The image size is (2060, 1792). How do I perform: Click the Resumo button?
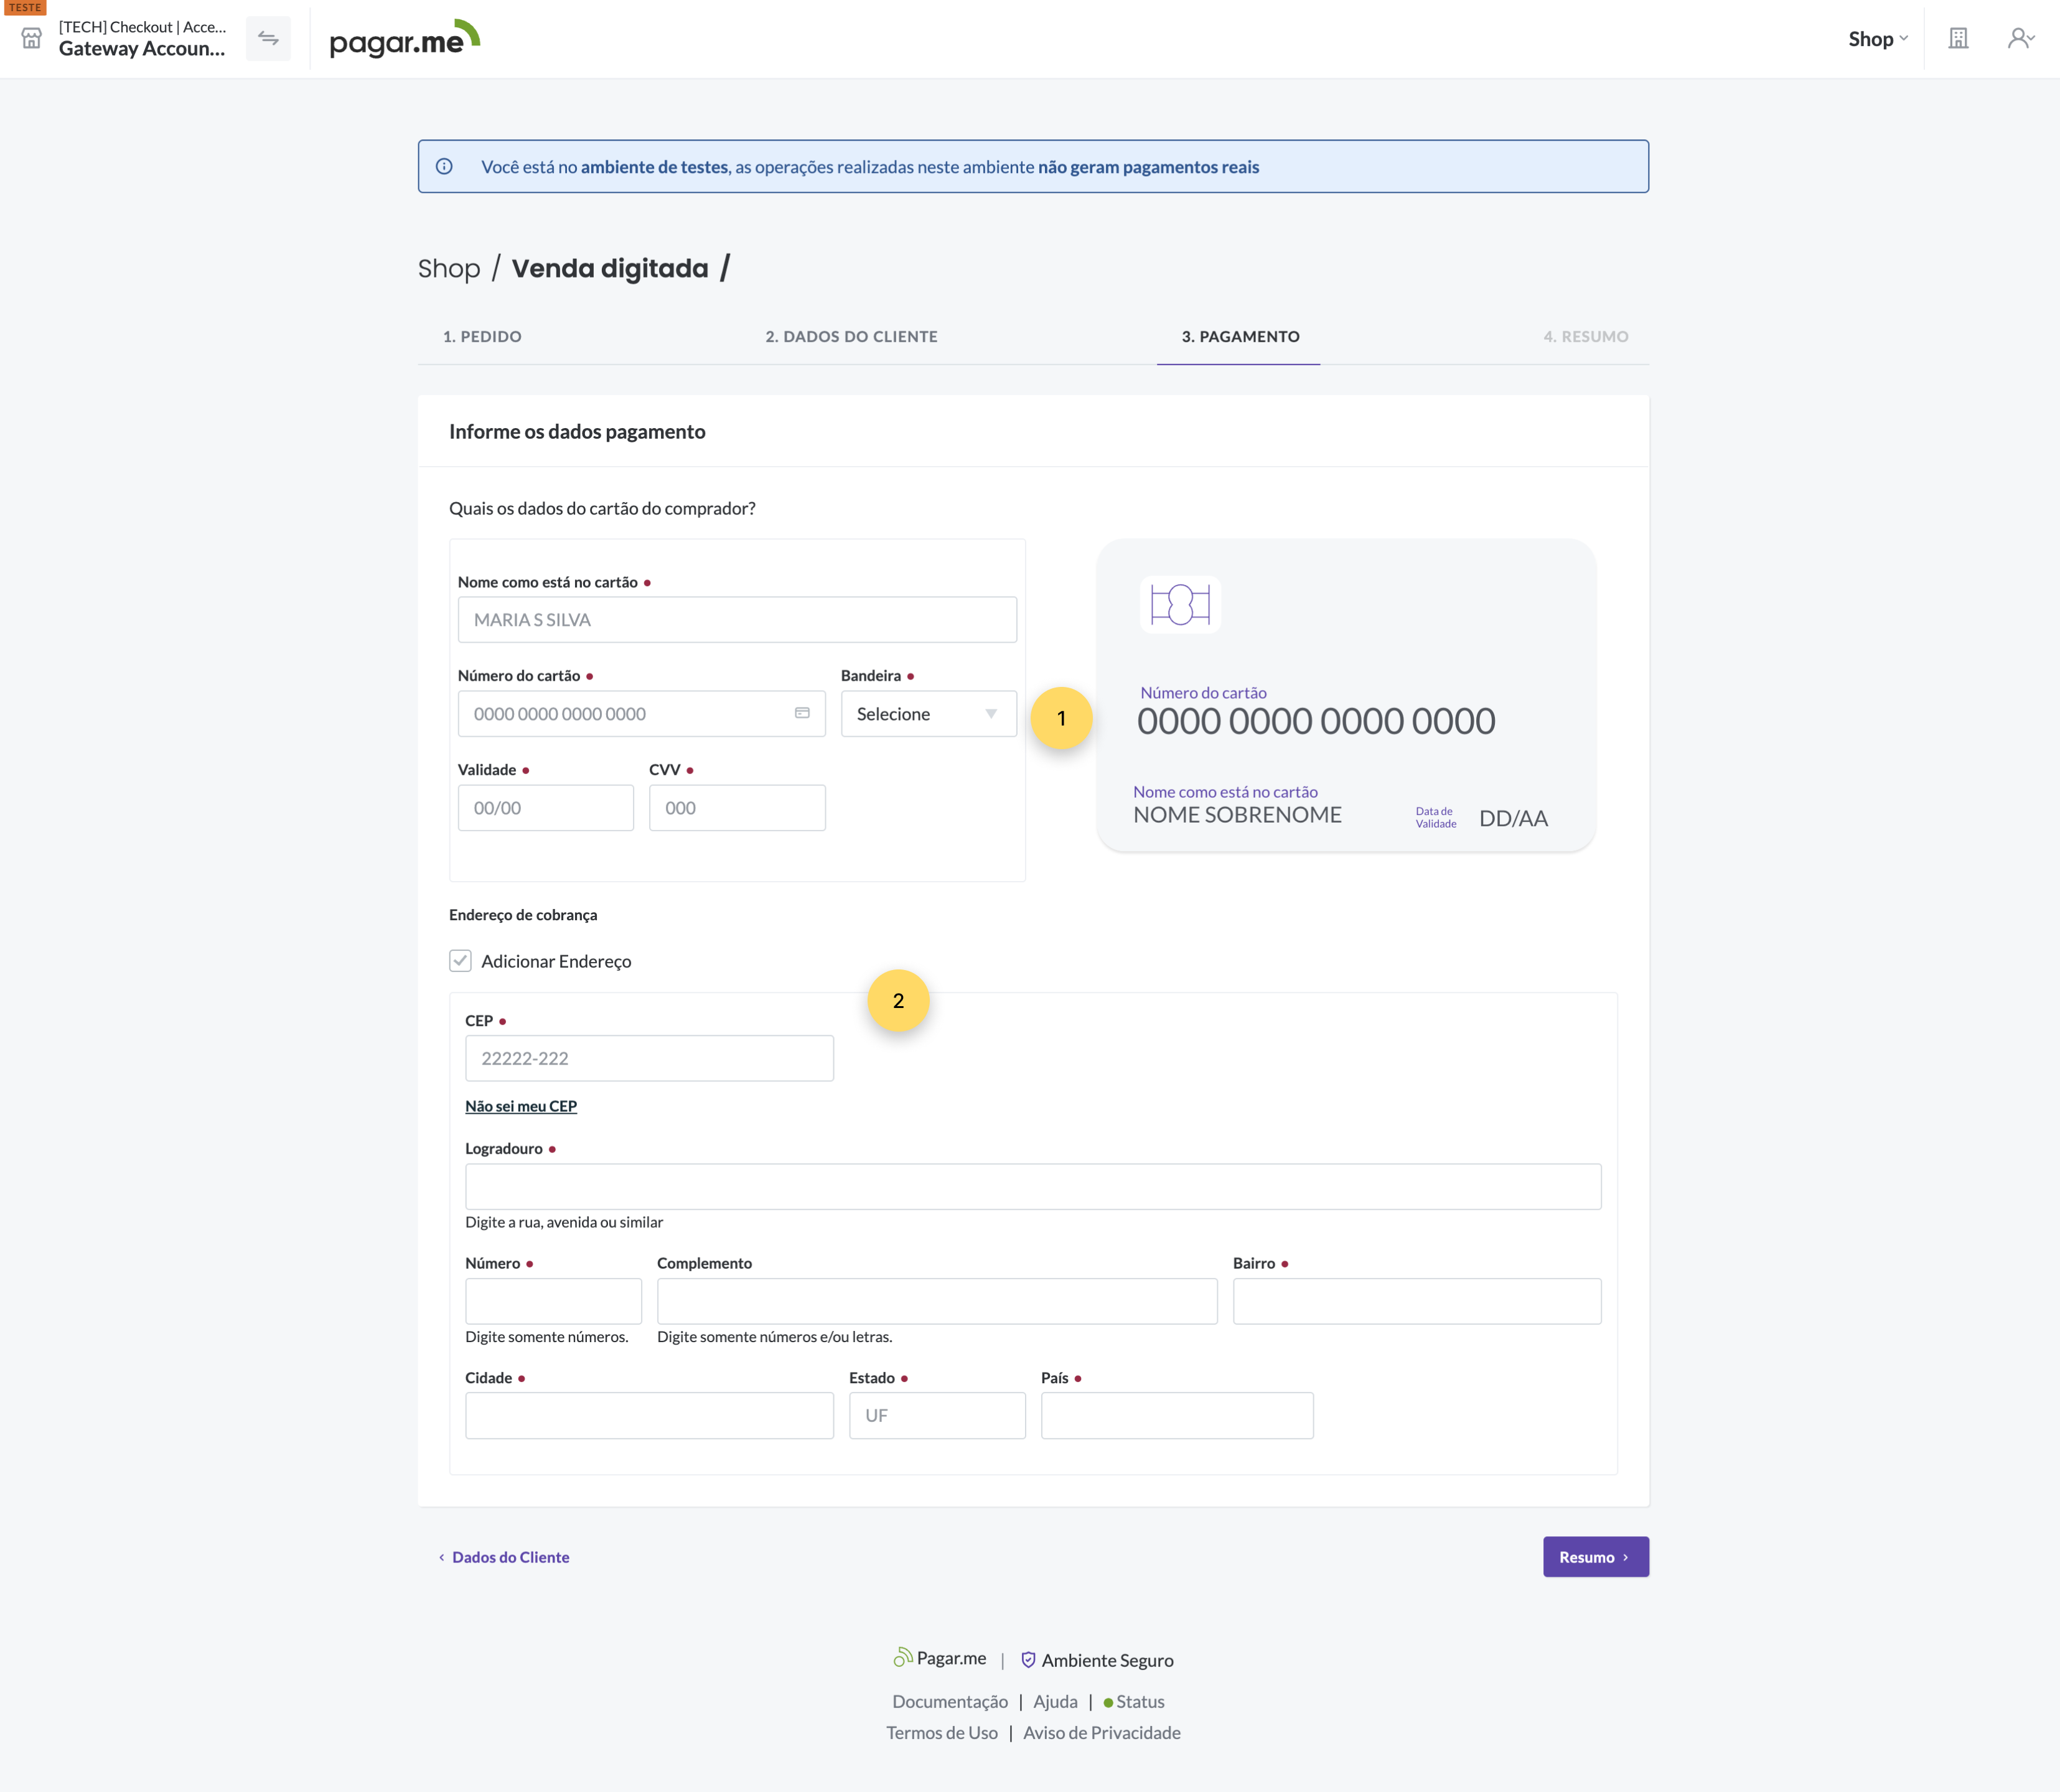tap(1595, 1557)
